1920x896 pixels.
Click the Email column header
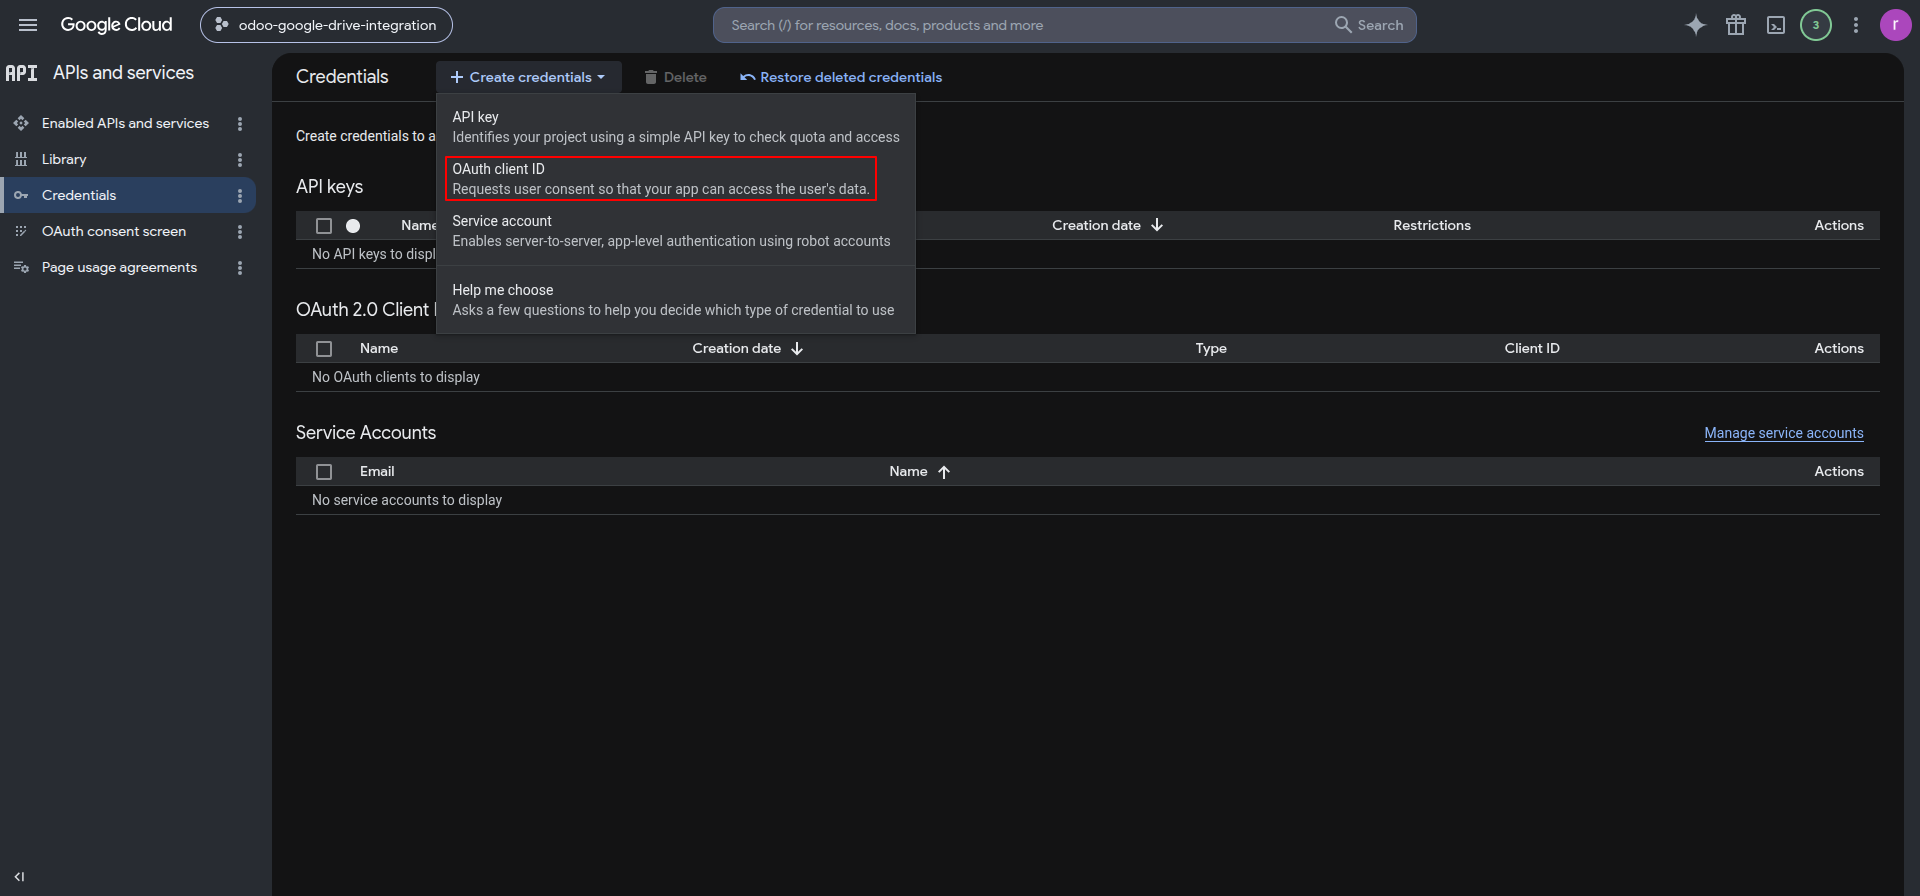(377, 472)
